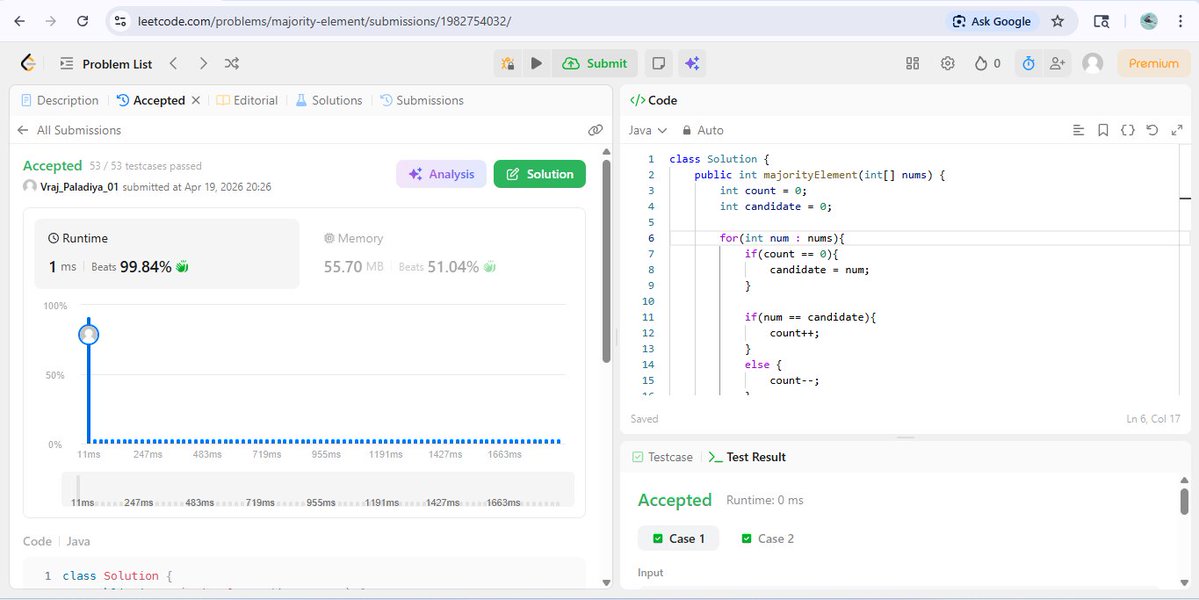The width and height of the screenshot is (1199, 600).
Task: Open the Solutions tab
Action: coord(329,100)
